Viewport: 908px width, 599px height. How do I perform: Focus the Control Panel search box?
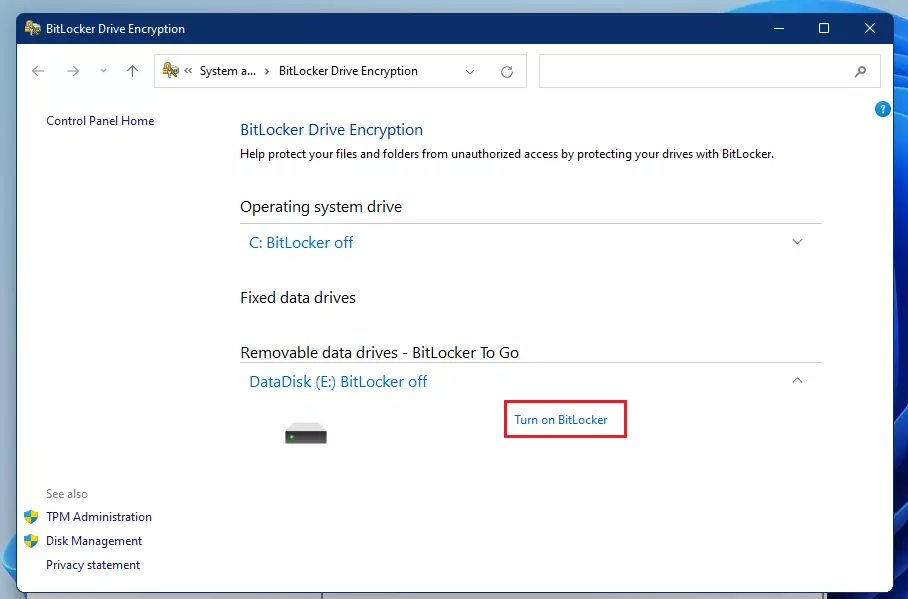709,71
